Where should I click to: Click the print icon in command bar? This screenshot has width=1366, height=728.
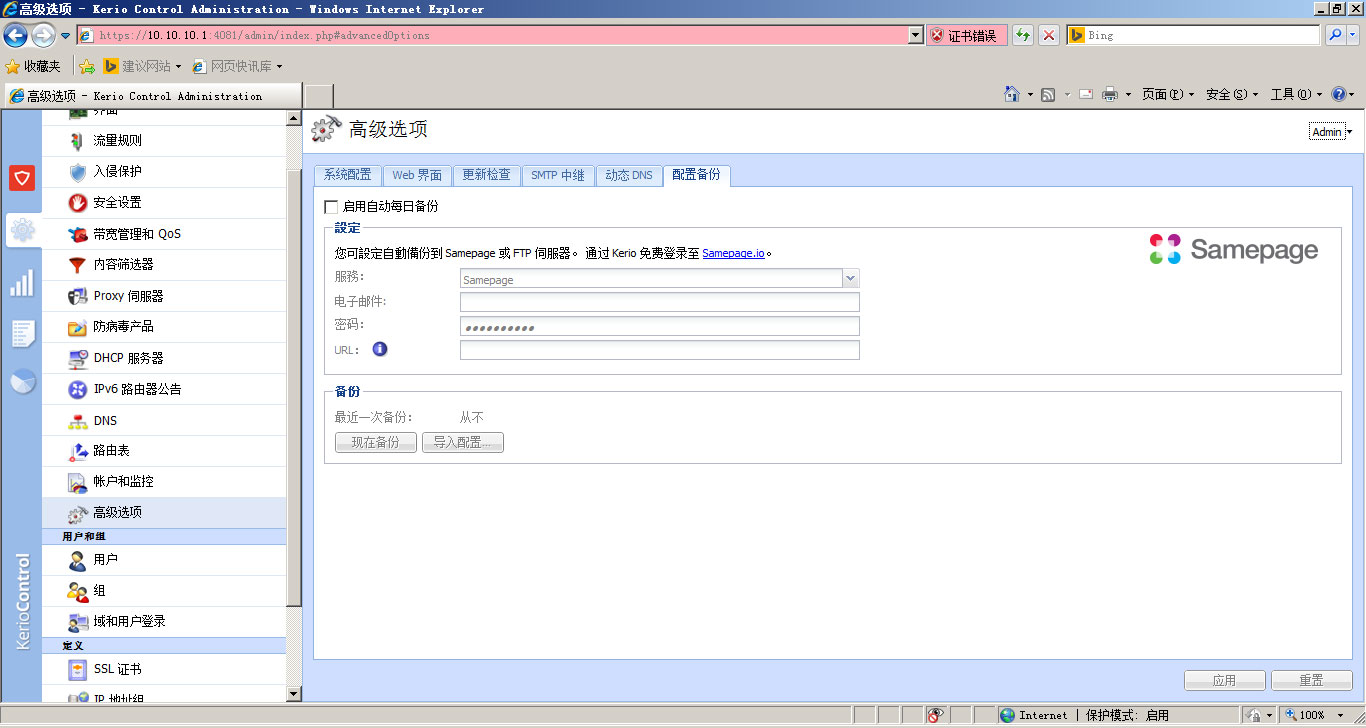tap(1110, 94)
